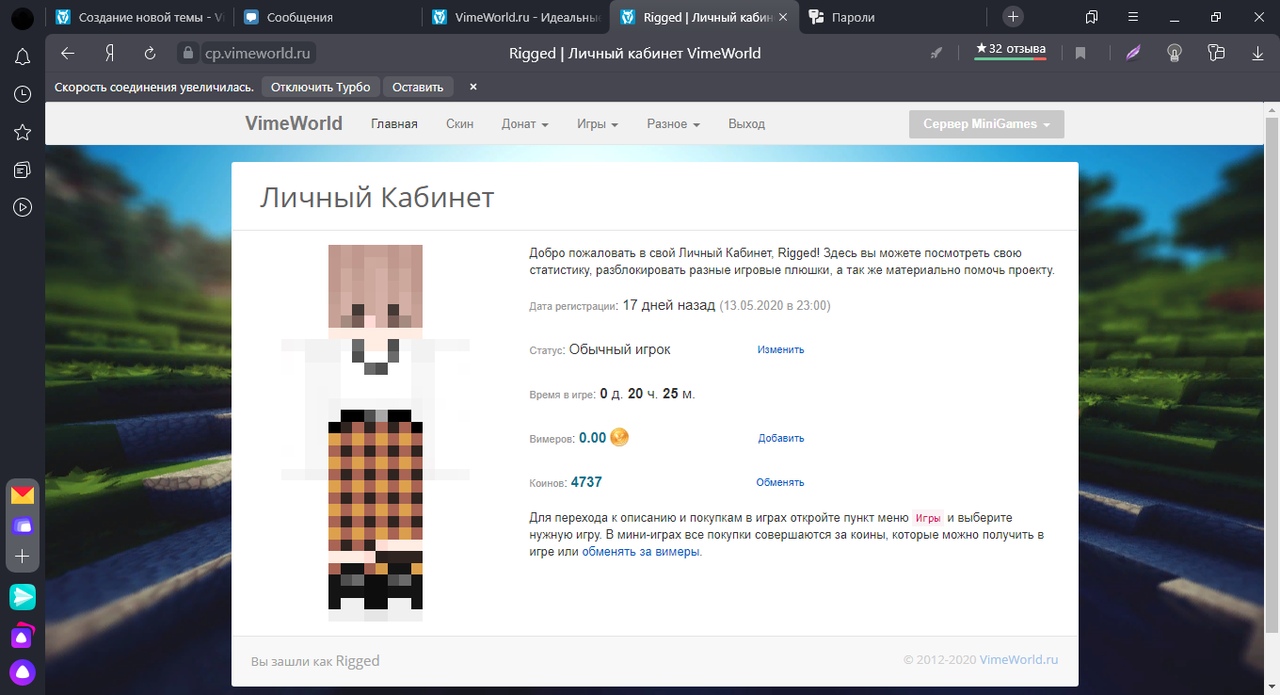Open Главная in site navigation
This screenshot has width=1280, height=695.
click(x=394, y=124)
